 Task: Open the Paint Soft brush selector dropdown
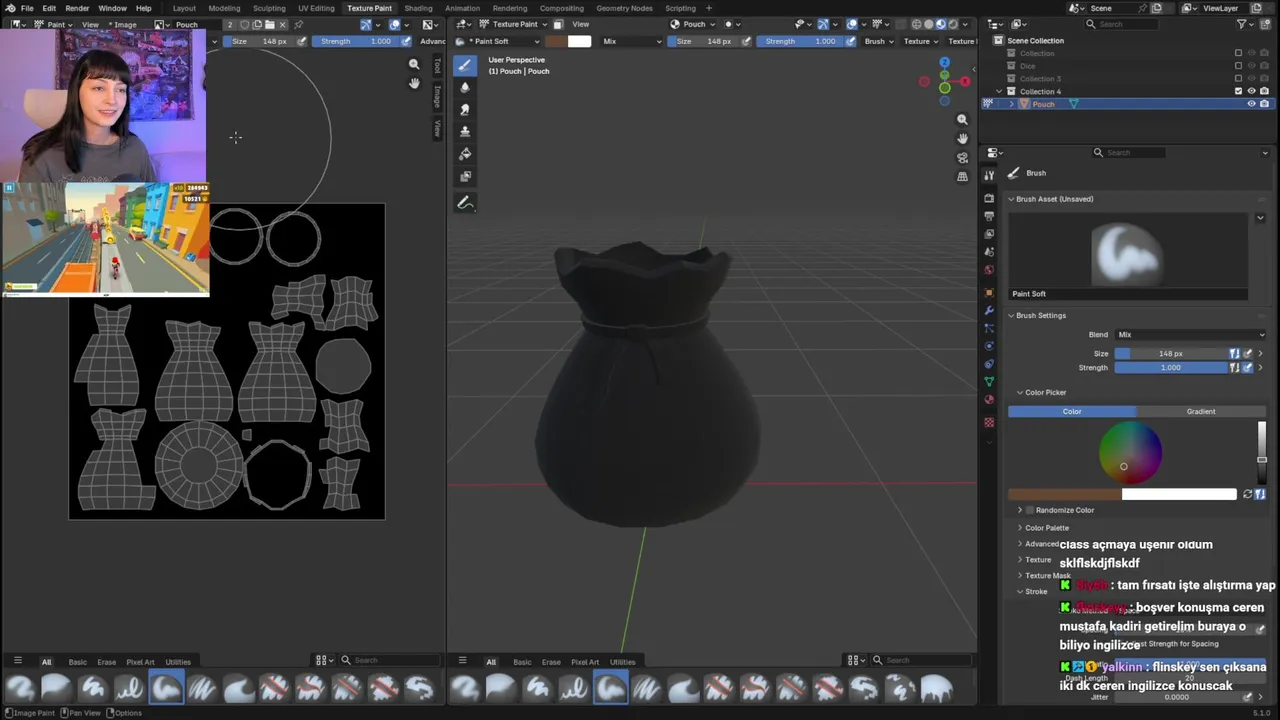[497, 41]
